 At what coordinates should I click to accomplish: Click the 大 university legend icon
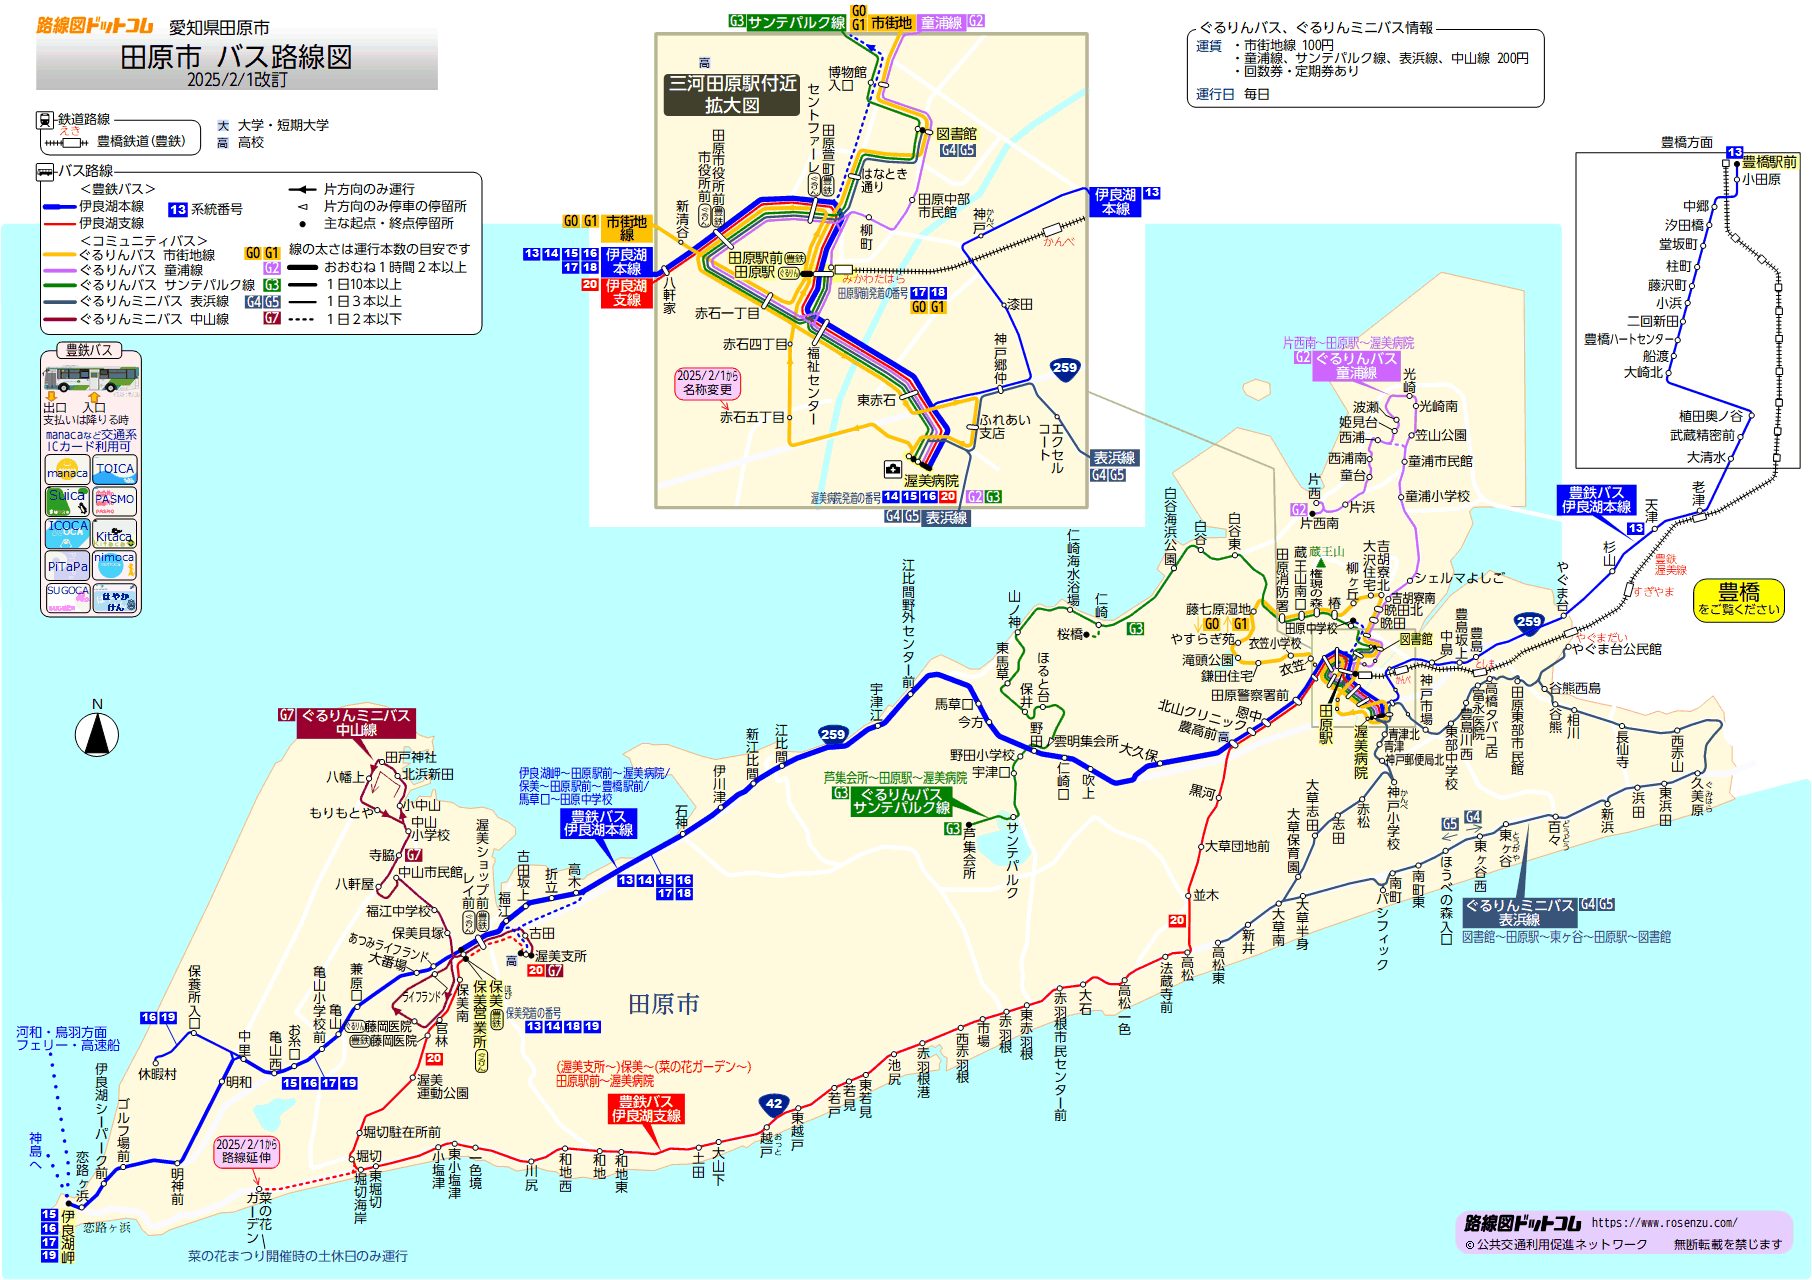click(223, 125)
